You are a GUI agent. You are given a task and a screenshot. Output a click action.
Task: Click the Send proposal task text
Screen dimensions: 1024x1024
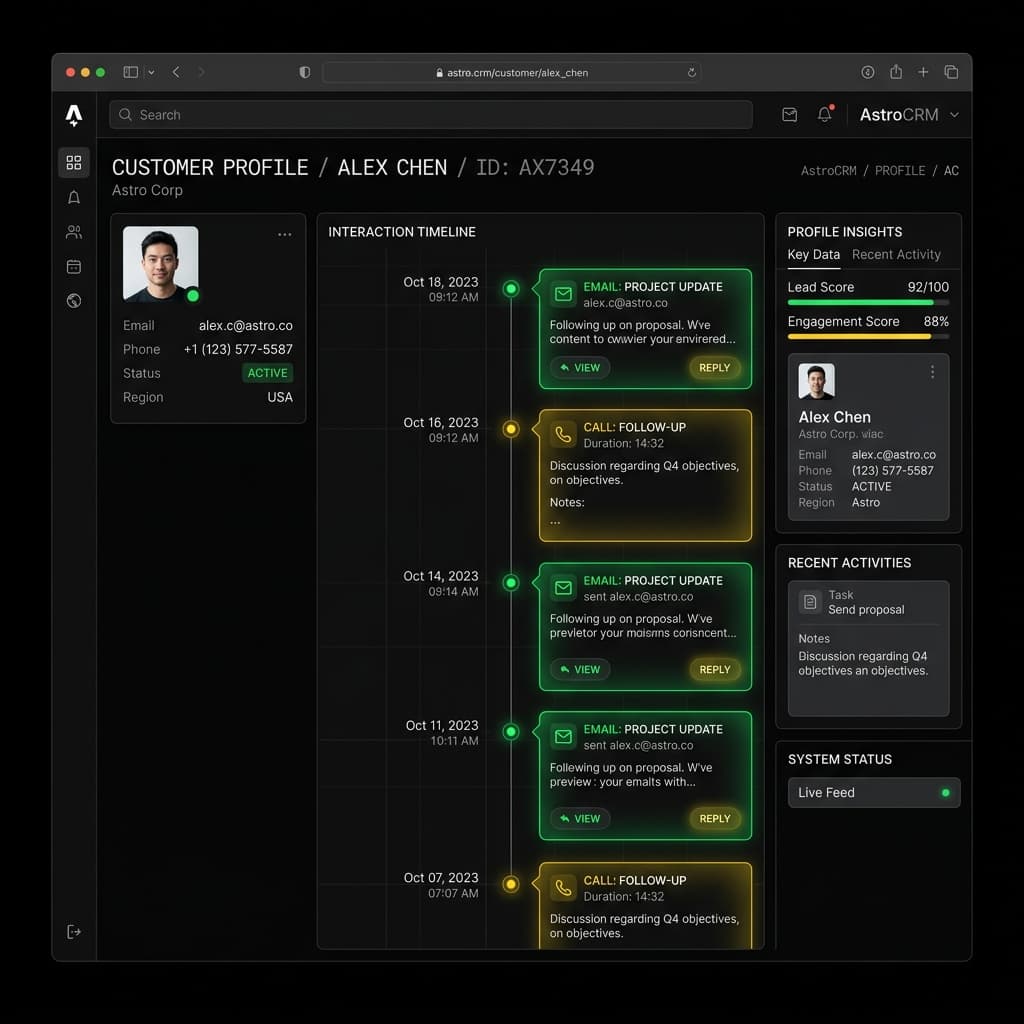pos(866,609)
